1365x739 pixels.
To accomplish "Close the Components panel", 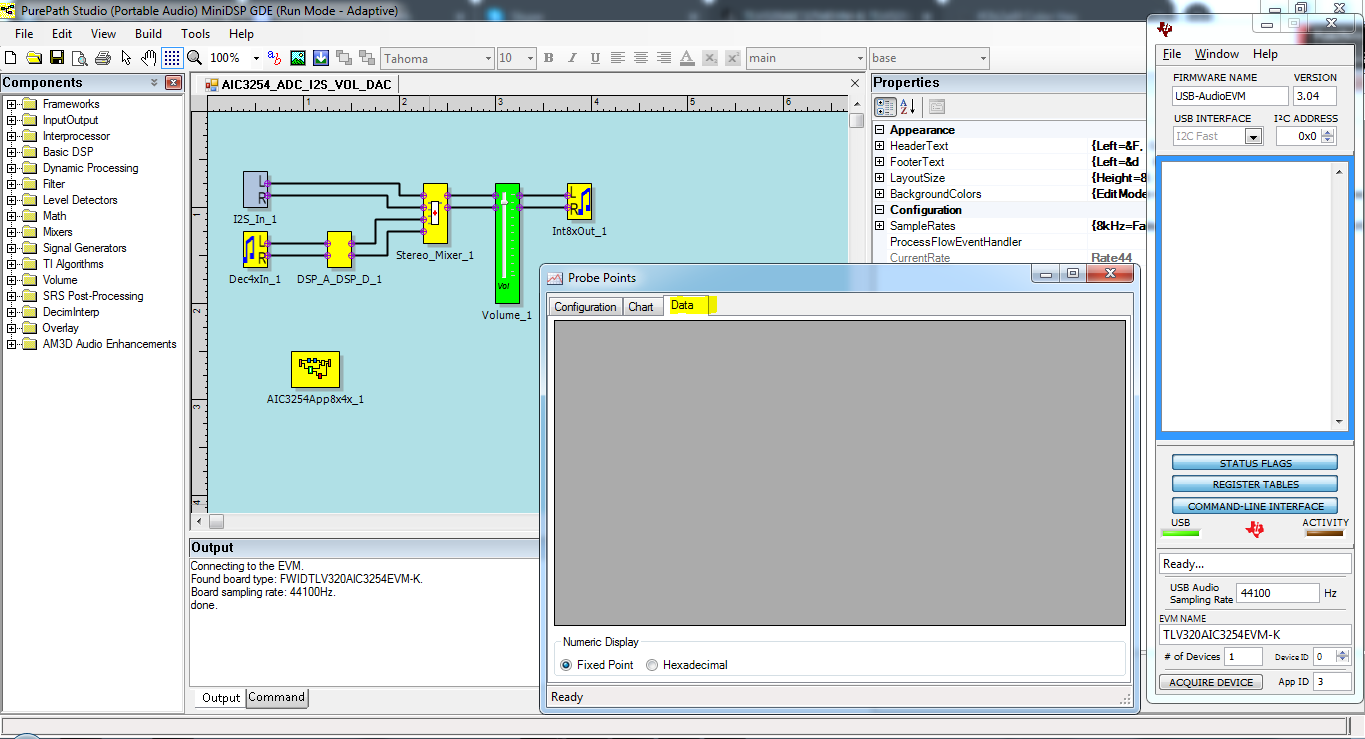I will (173, 83).
